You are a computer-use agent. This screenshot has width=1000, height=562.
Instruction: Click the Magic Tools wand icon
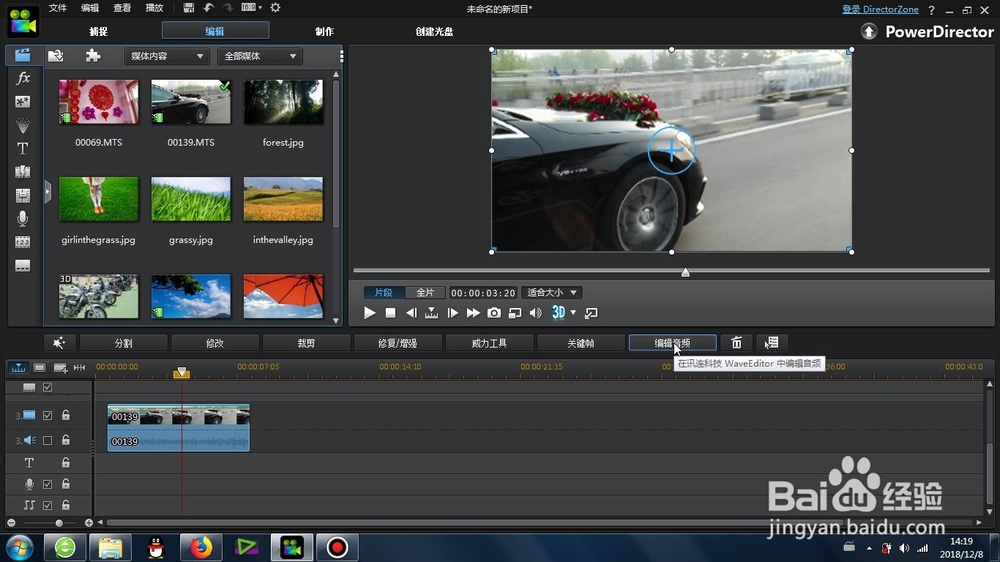59,343
